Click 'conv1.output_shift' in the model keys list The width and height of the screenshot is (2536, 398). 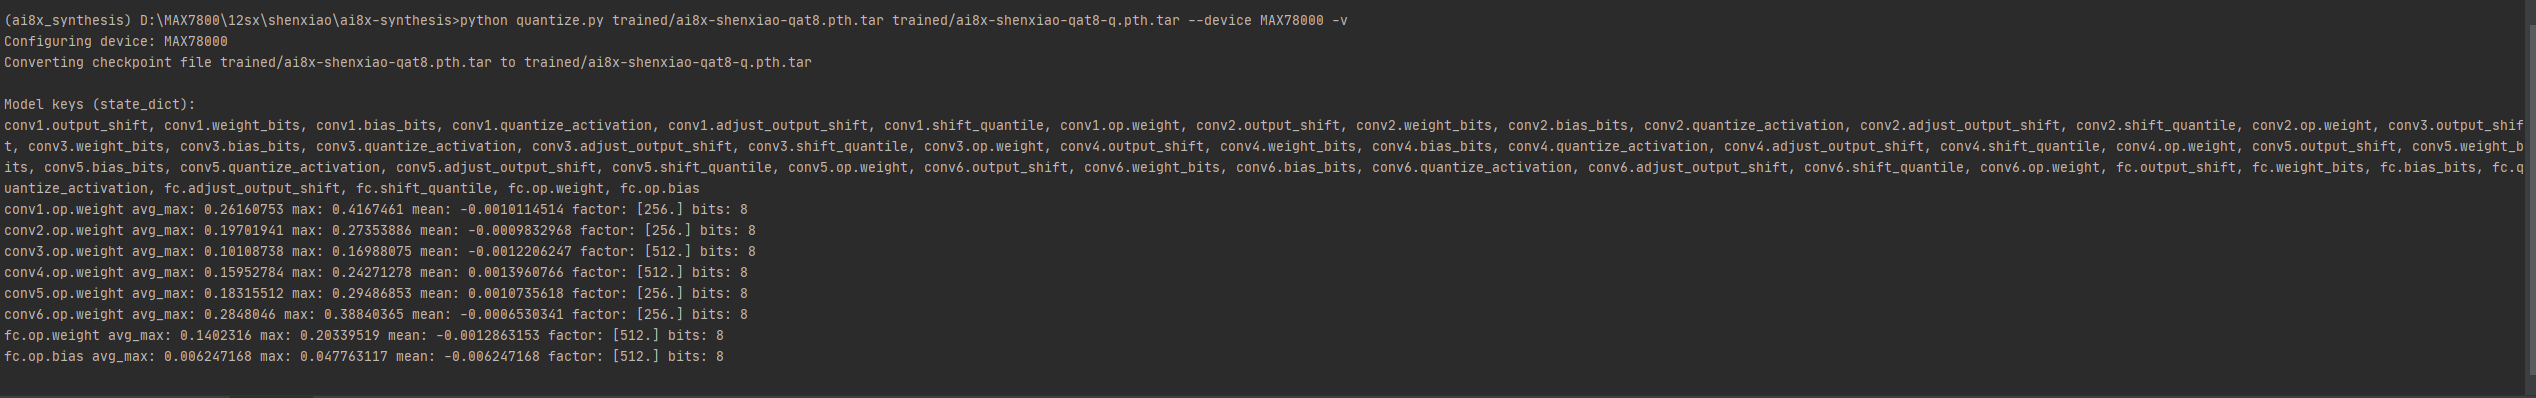tap(76, 125)
